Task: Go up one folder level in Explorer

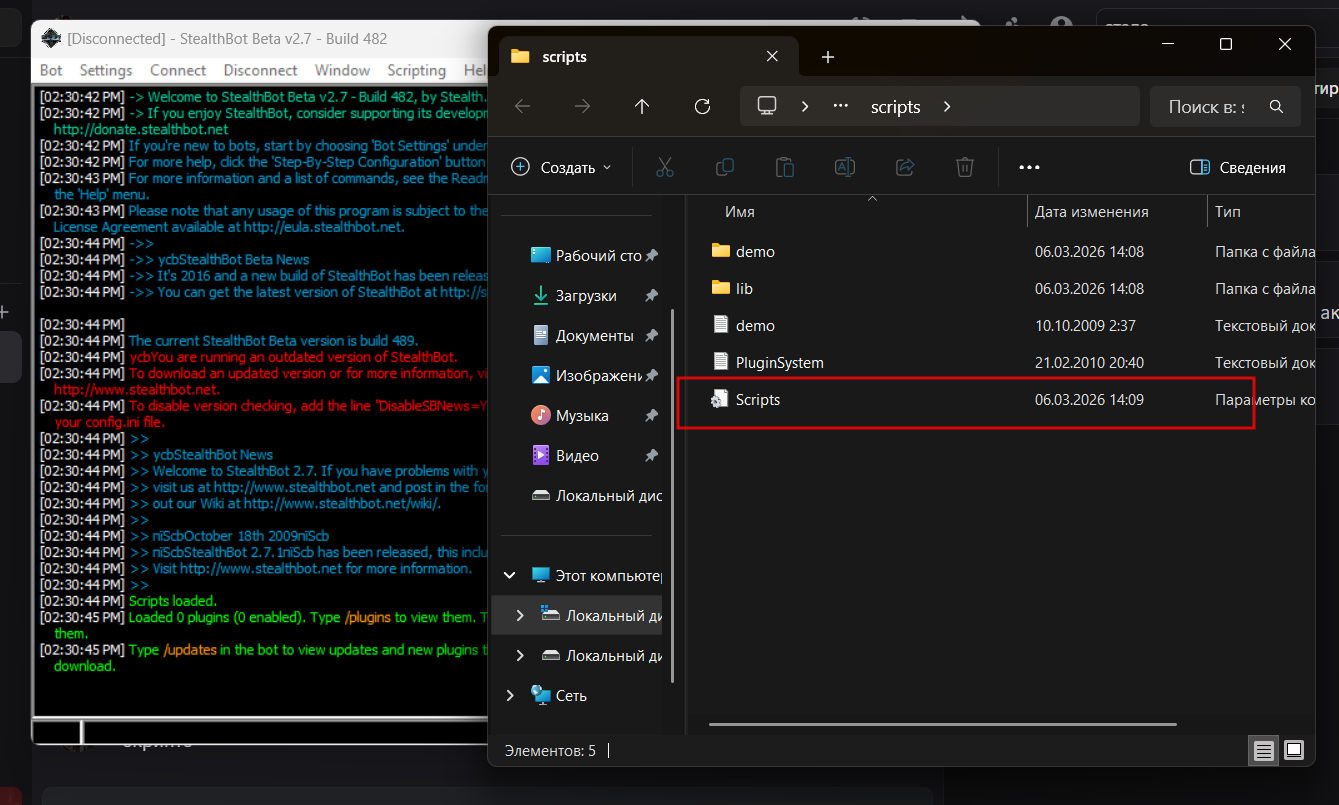Action: (642, 106)
